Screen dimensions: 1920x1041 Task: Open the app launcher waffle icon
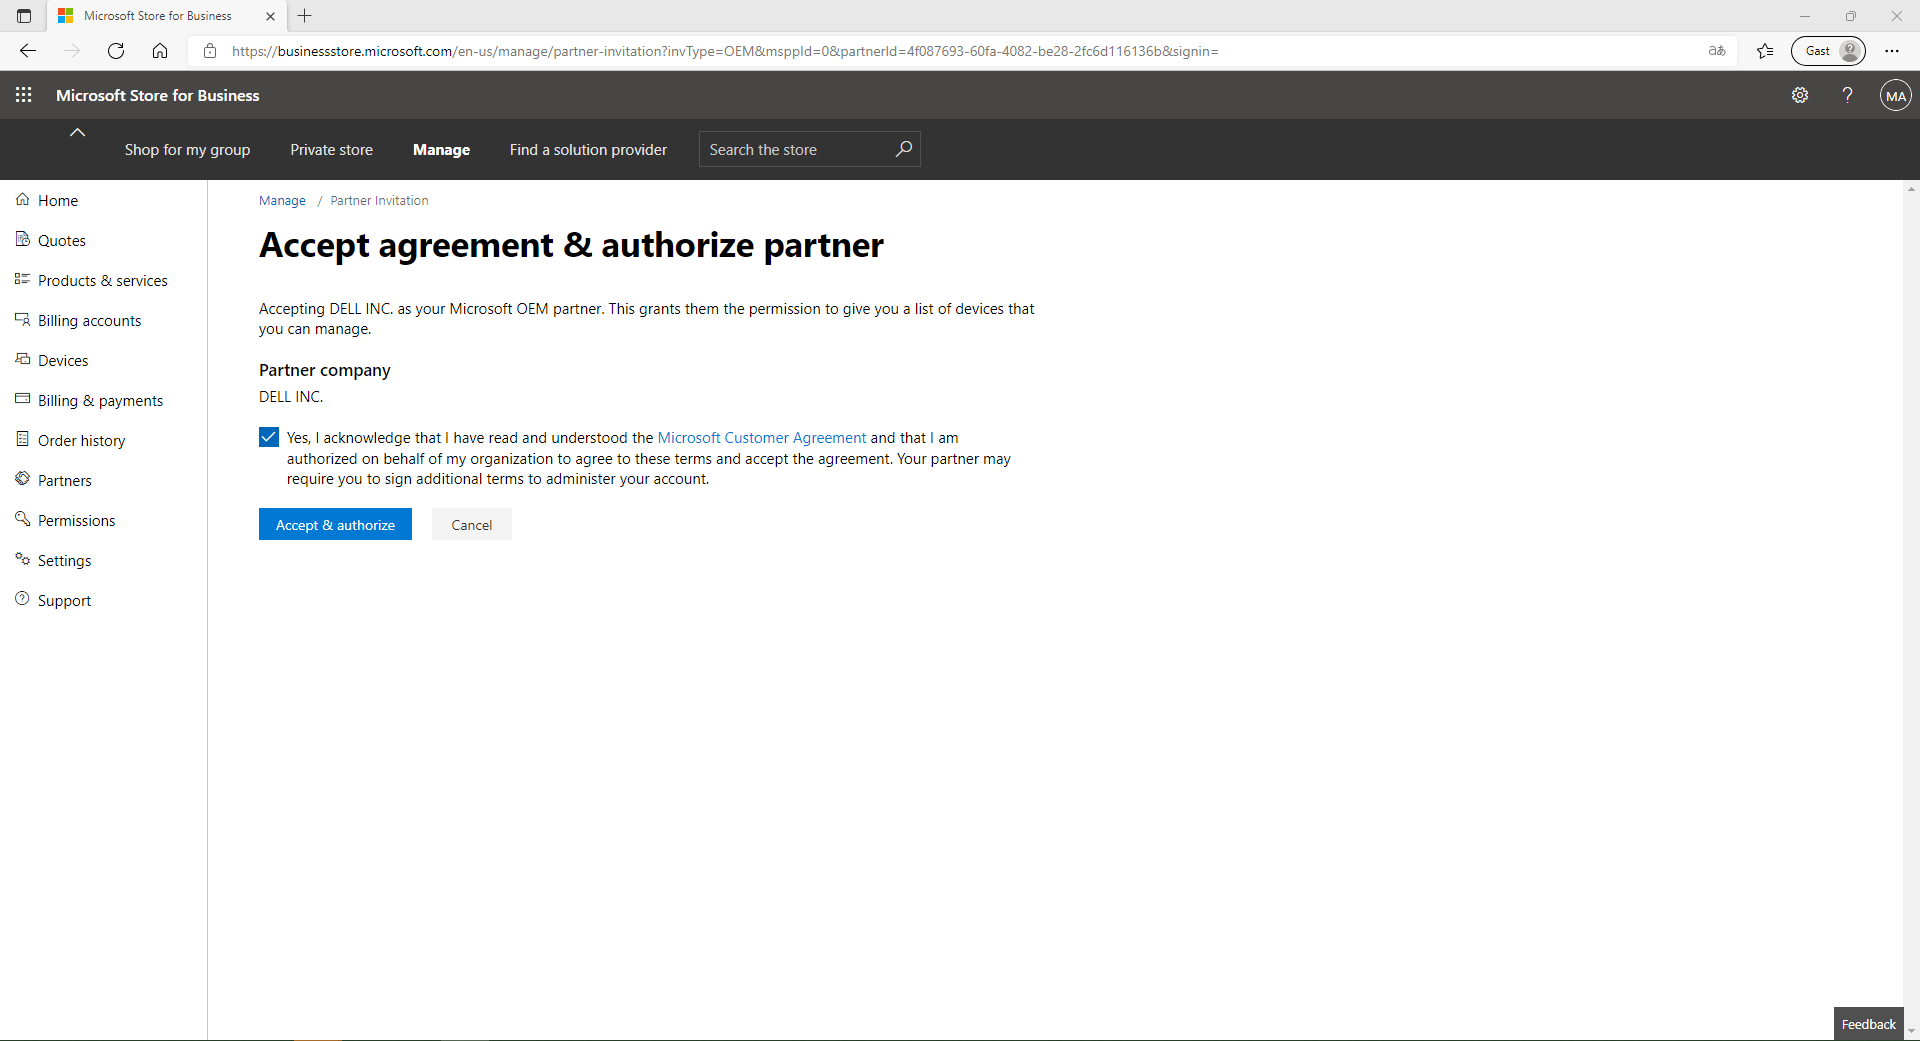(x=24, y=95)
